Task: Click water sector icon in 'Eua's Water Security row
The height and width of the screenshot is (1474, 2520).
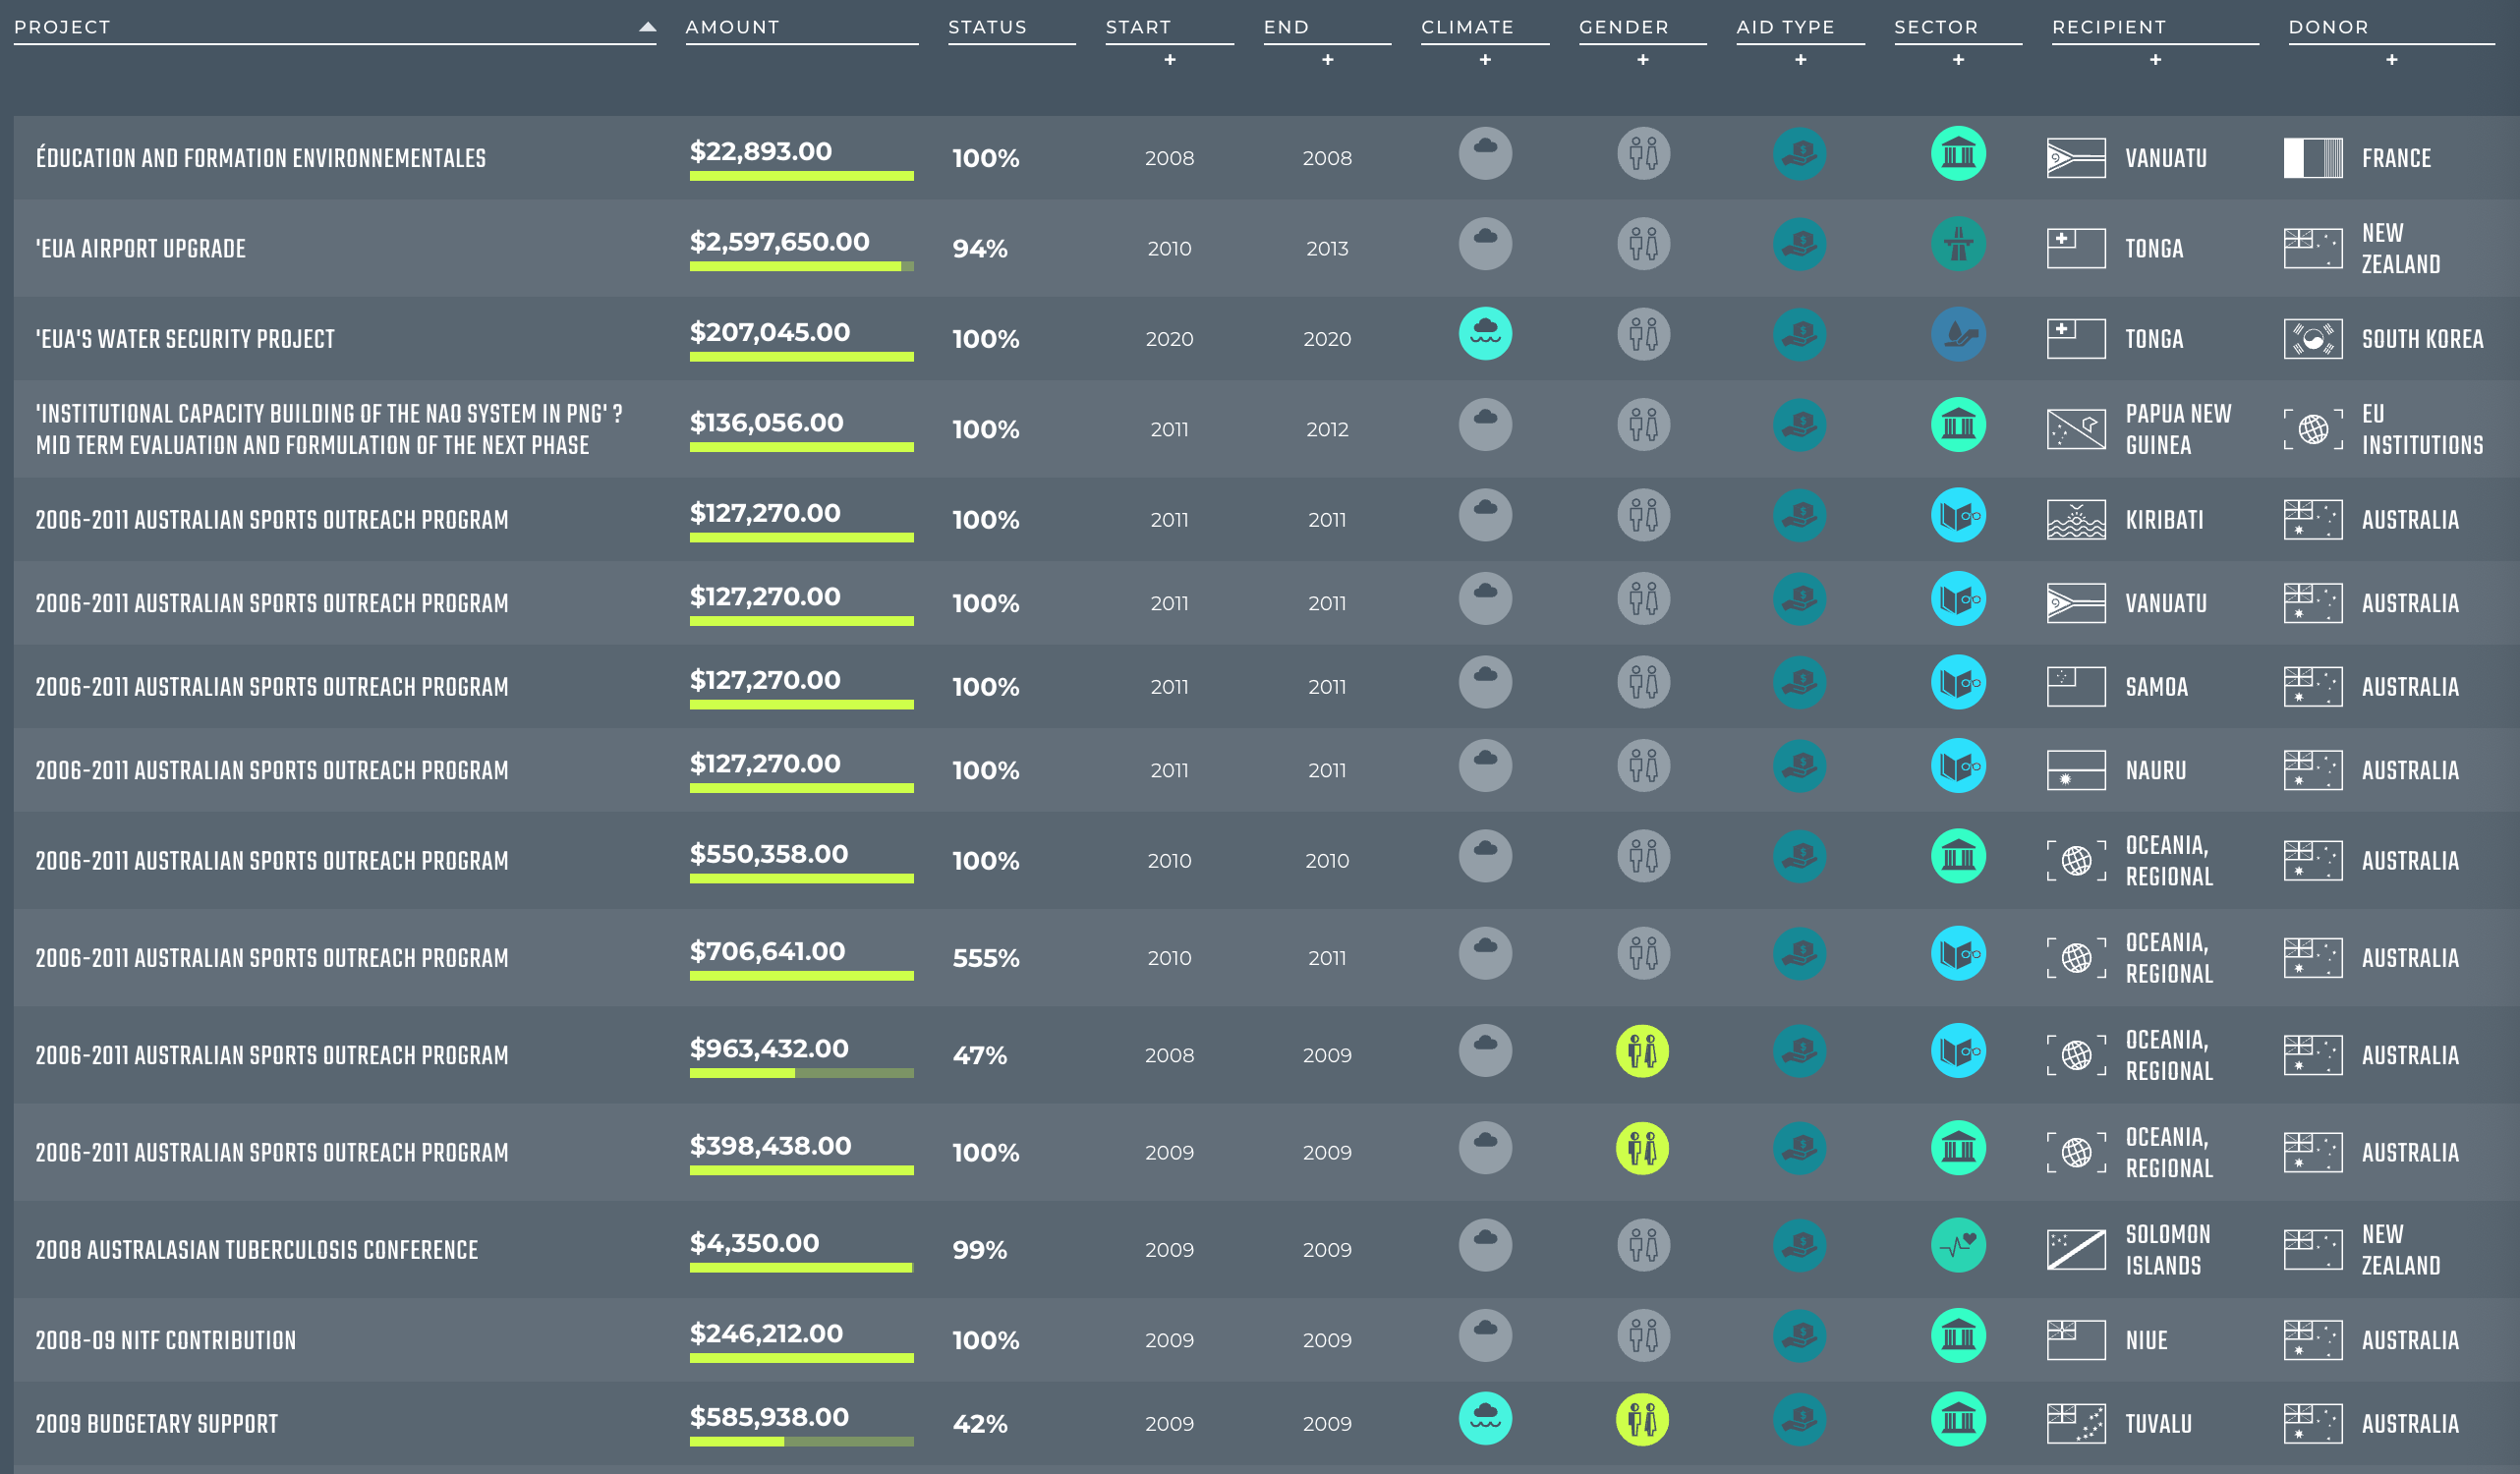Action: click(1958, 334)
